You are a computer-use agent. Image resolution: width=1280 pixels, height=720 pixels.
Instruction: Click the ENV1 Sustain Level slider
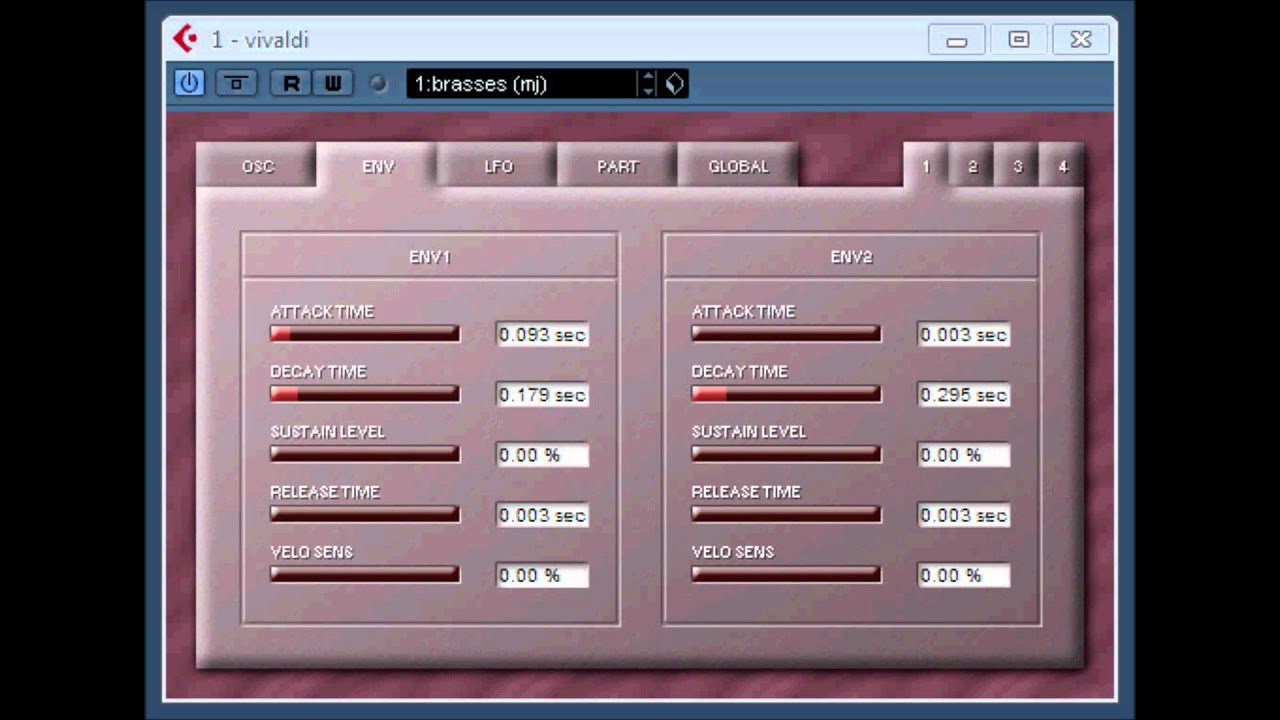[x=365, y=454]
